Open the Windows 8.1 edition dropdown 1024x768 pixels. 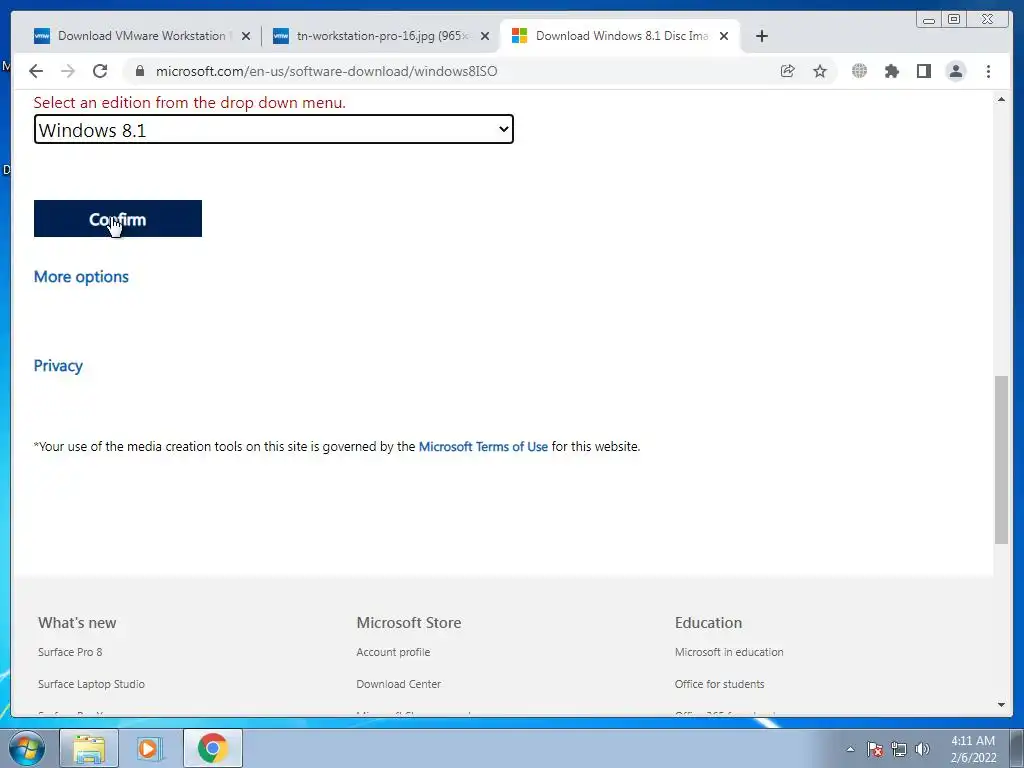[274, 129]
